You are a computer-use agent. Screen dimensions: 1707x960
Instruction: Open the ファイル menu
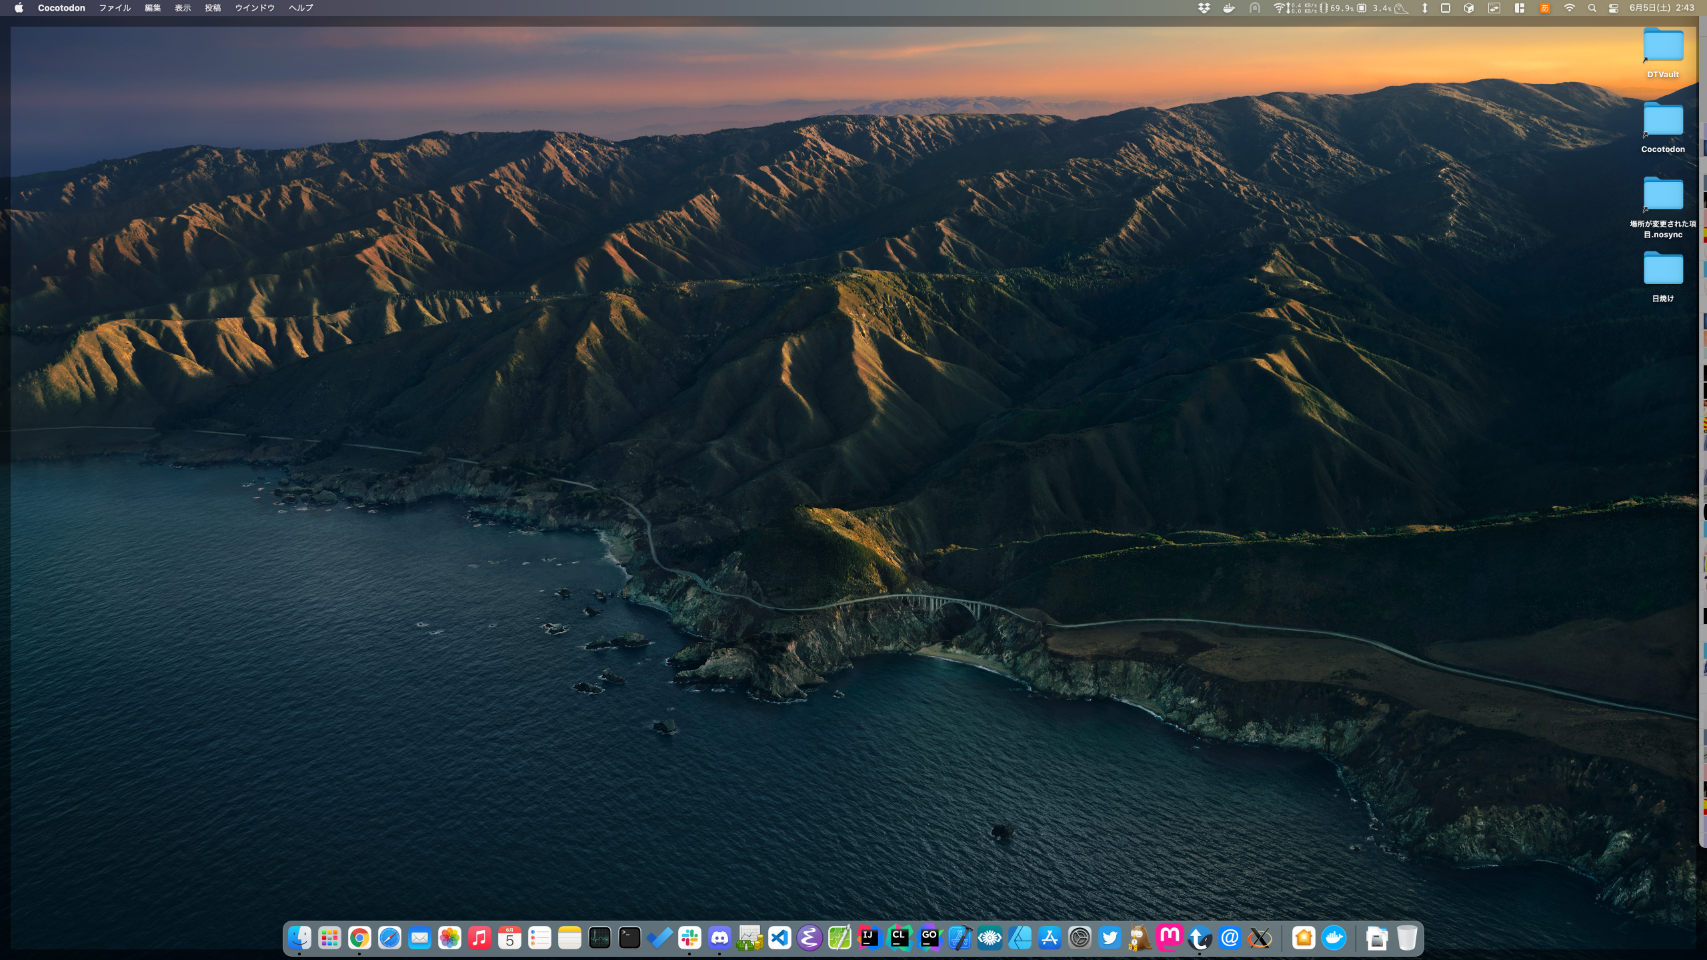coord(114,8)
